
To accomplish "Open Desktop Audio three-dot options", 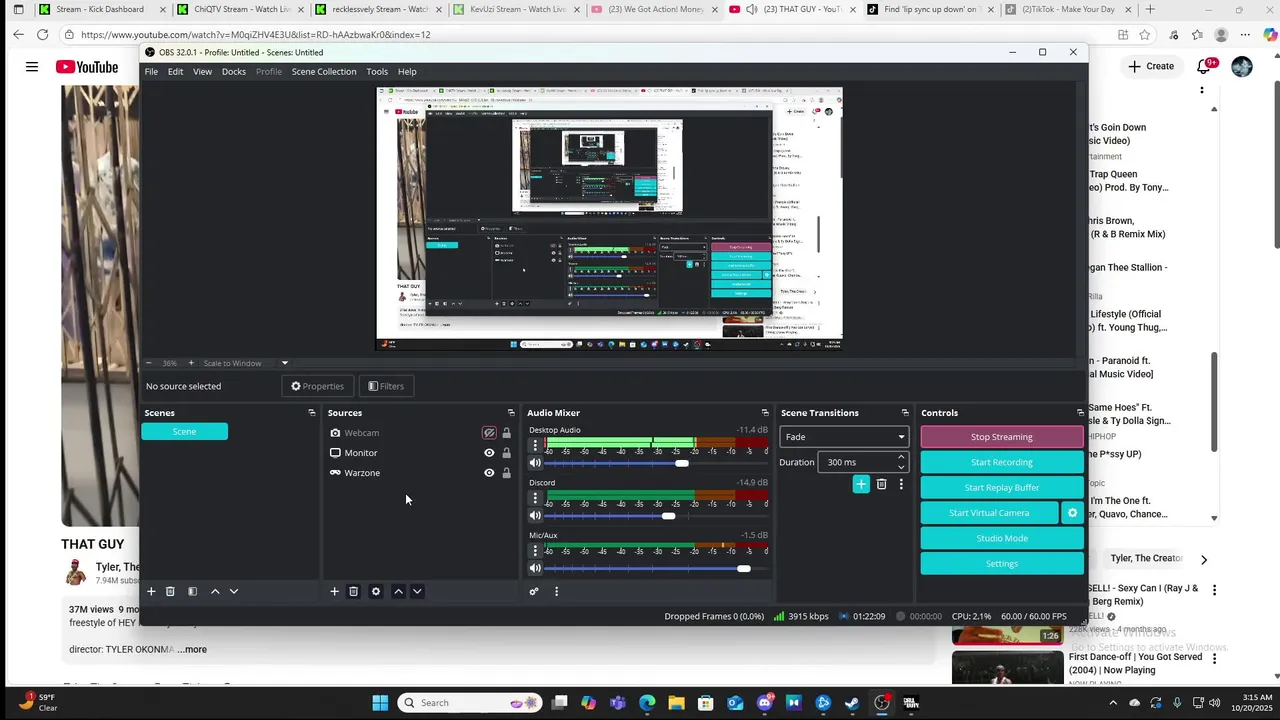I will 535,445.
